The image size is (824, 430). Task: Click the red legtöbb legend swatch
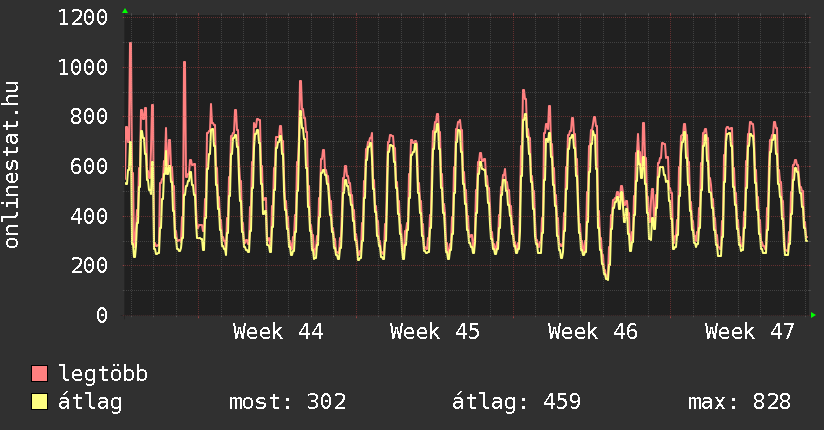(39, 374)
